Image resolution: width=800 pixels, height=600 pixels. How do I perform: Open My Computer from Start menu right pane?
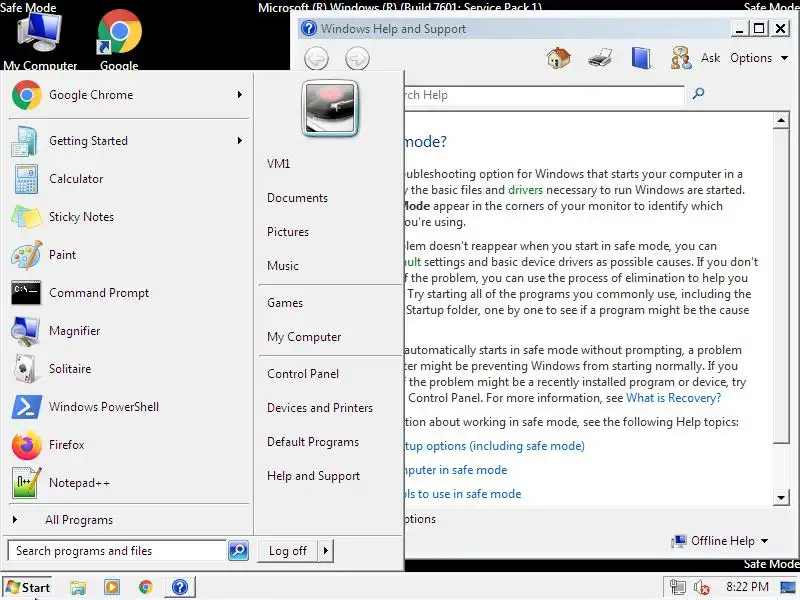304,337
